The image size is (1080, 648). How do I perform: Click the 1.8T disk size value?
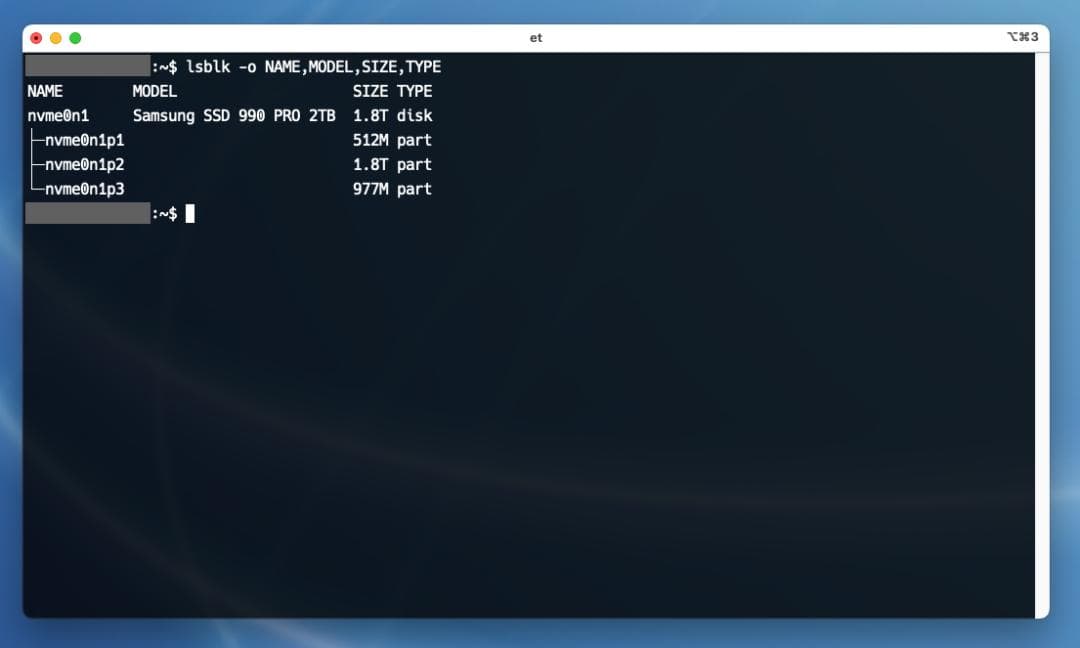(369, 115)
